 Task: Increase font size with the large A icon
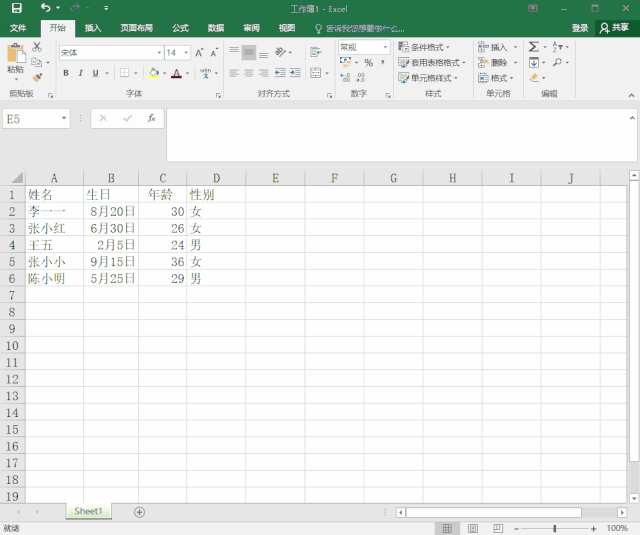[x=199, y=53]
